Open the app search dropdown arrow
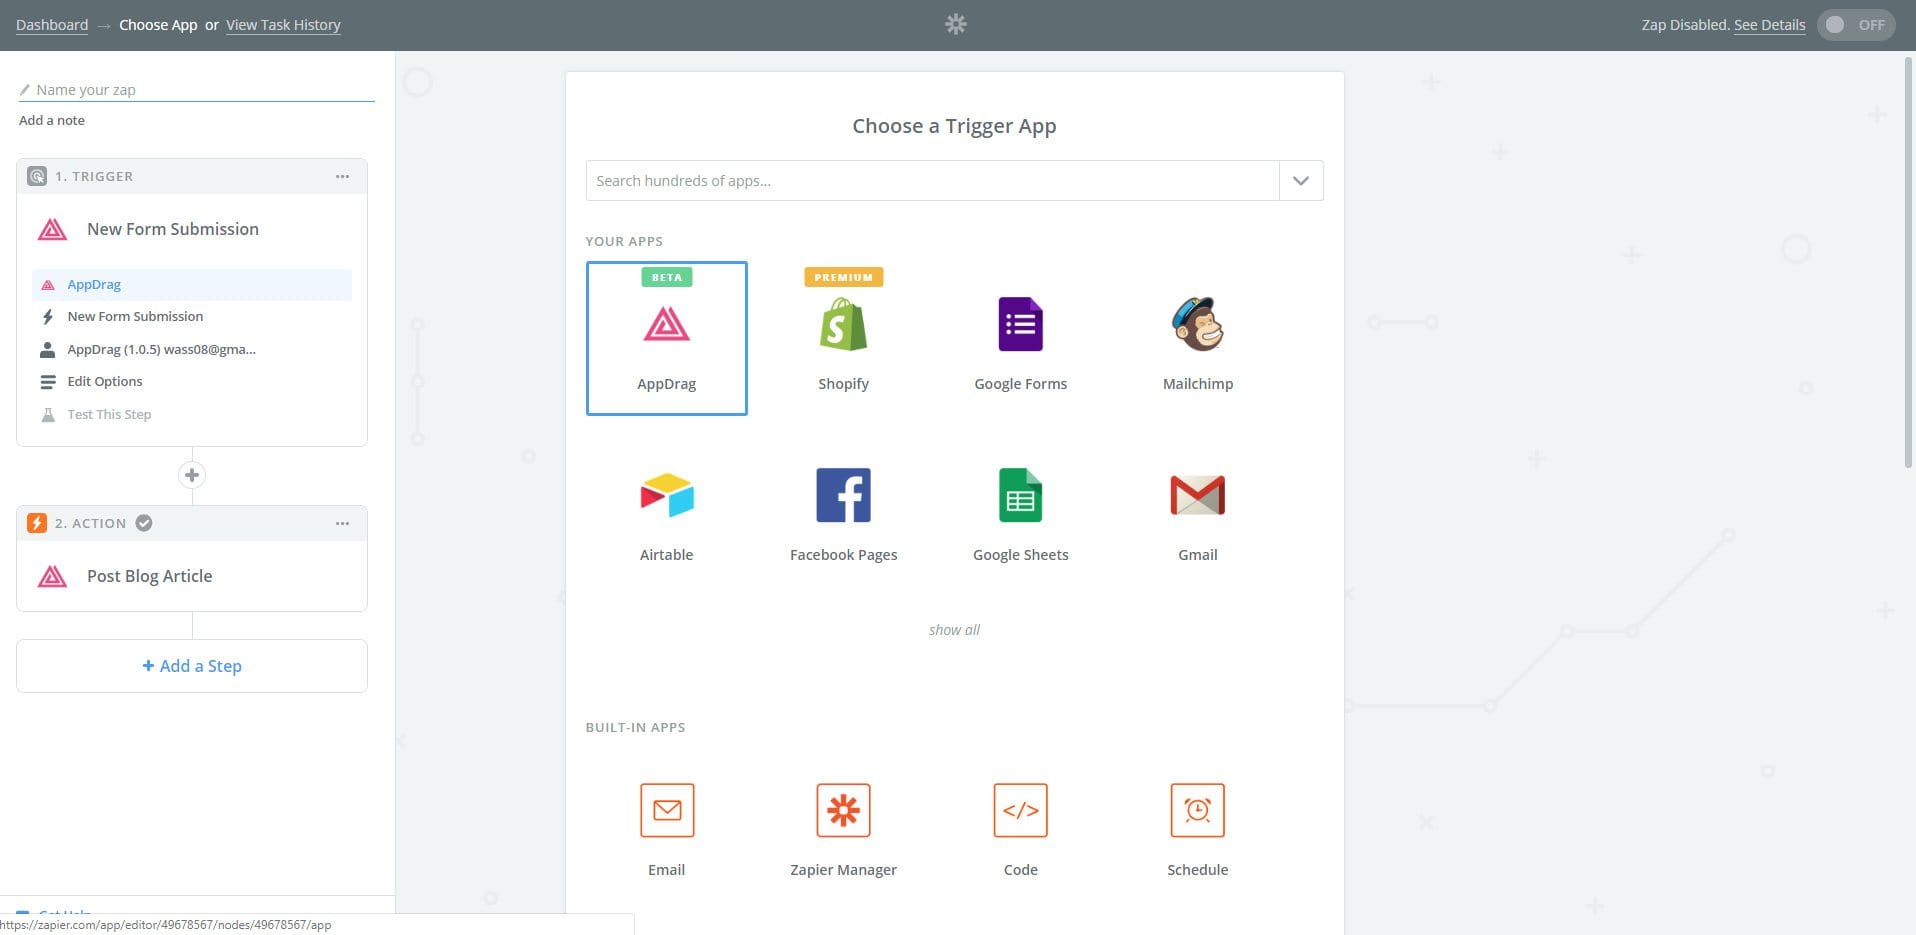Image resolution: width=1916 pixels, height=935 pixels. [x=1300, y=181]
